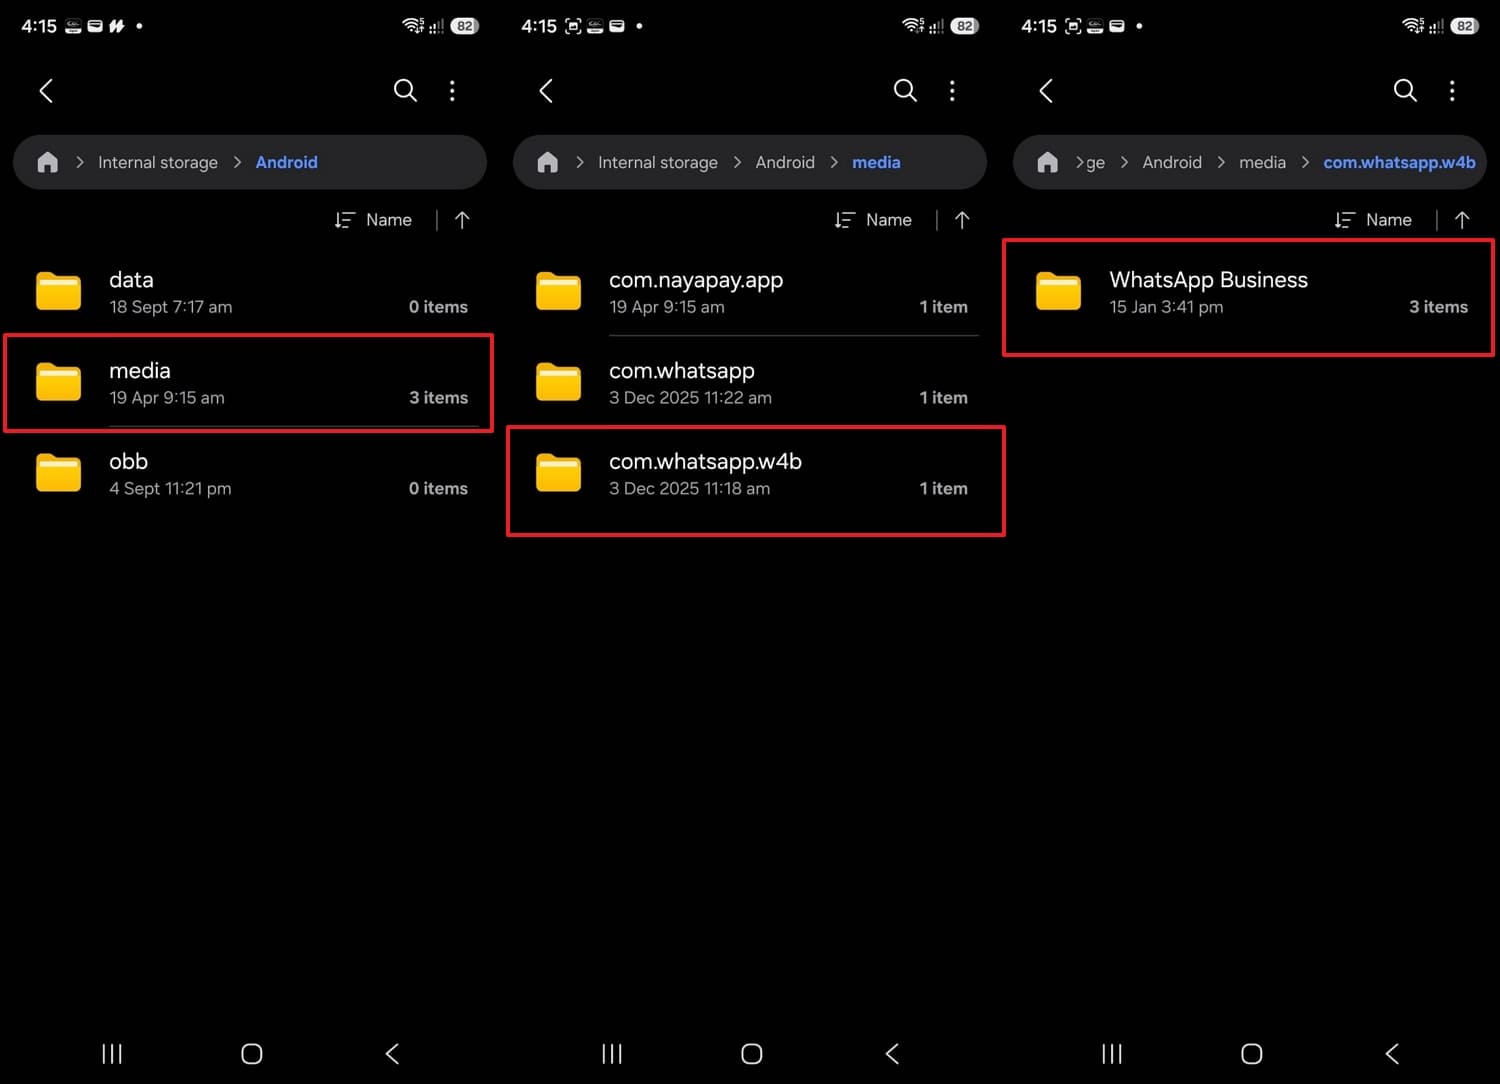Screen dimensions: 1500x1084
Task: Go to home from the media folder breadcrumb
Action: pos(547,162)
